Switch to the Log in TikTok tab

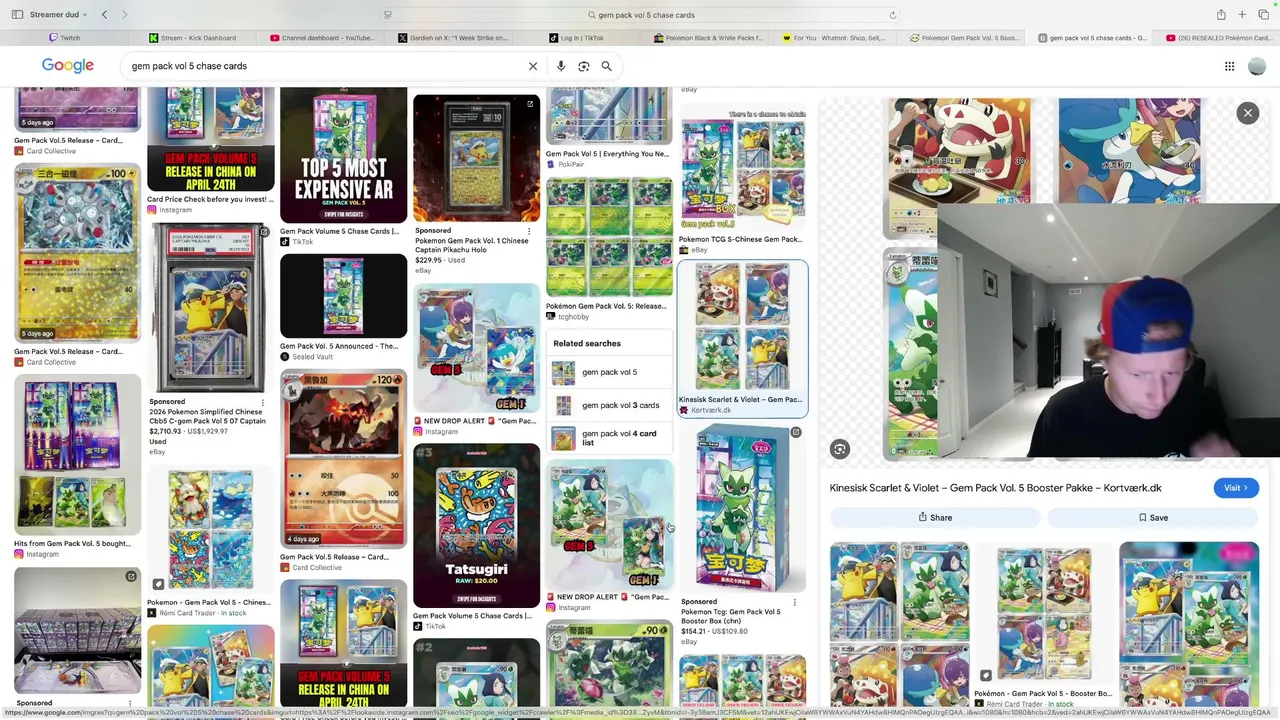click(577, 38)
